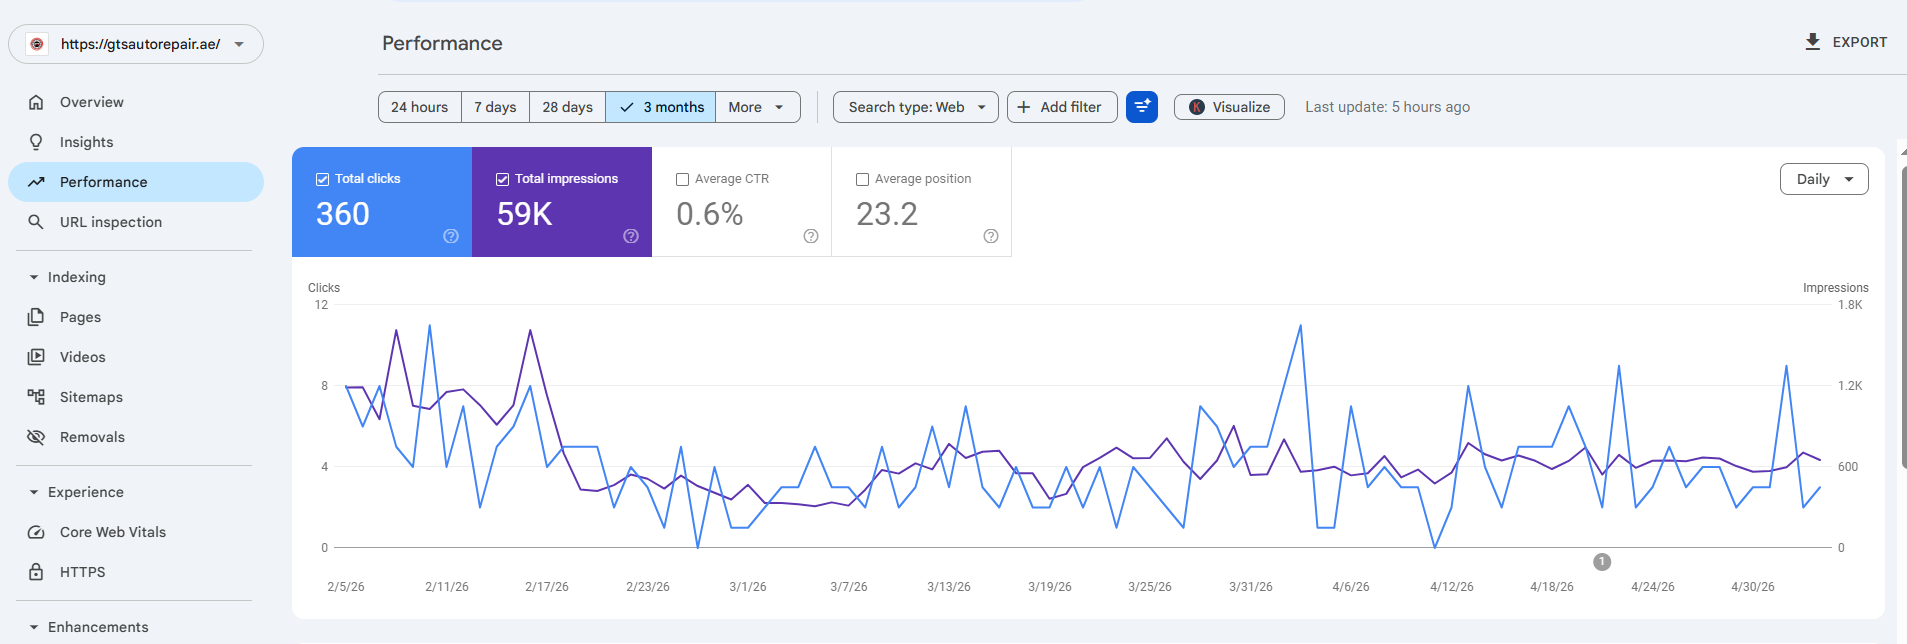Open Insights in the sidebar
Viewport: 1907px width, 644px height.
point(136,142)
